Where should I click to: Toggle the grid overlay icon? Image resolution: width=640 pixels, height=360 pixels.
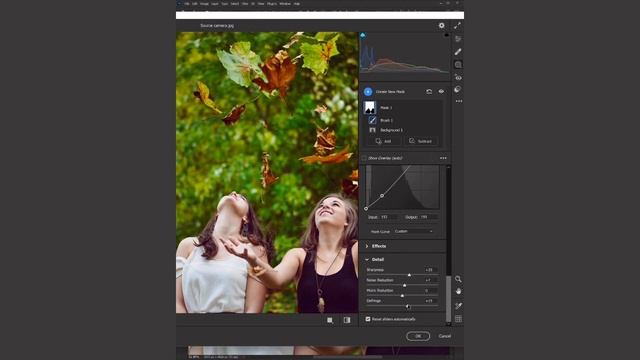(x=458, y=319)
